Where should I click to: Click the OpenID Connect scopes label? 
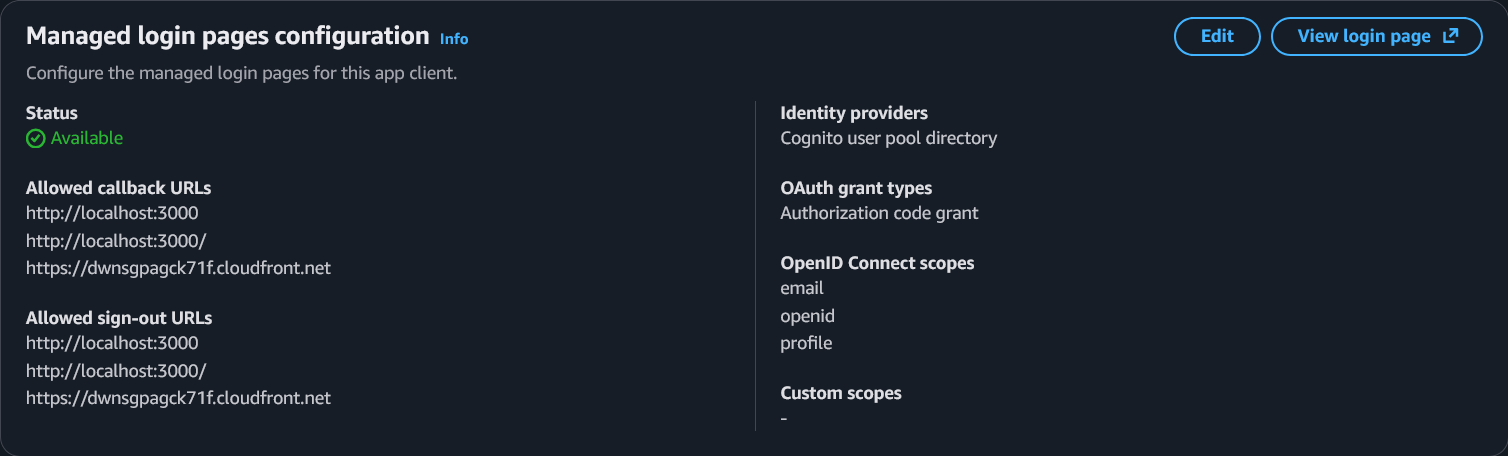click(877, 263)
